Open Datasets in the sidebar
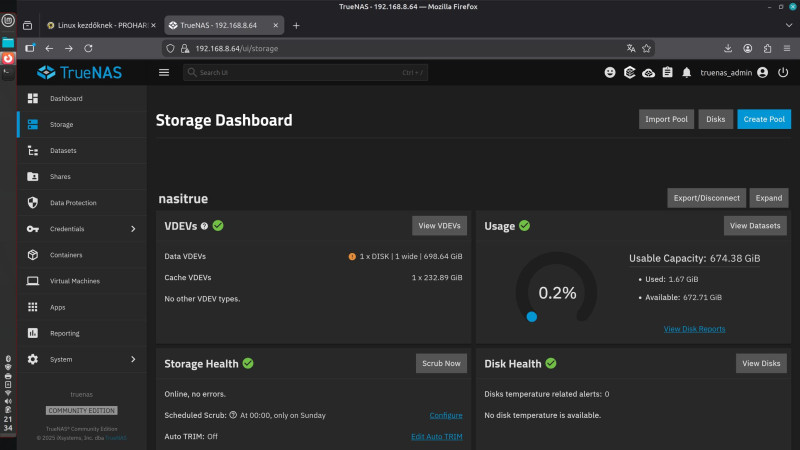The width and height of the screenshot is (800, 450). [62, 151]
